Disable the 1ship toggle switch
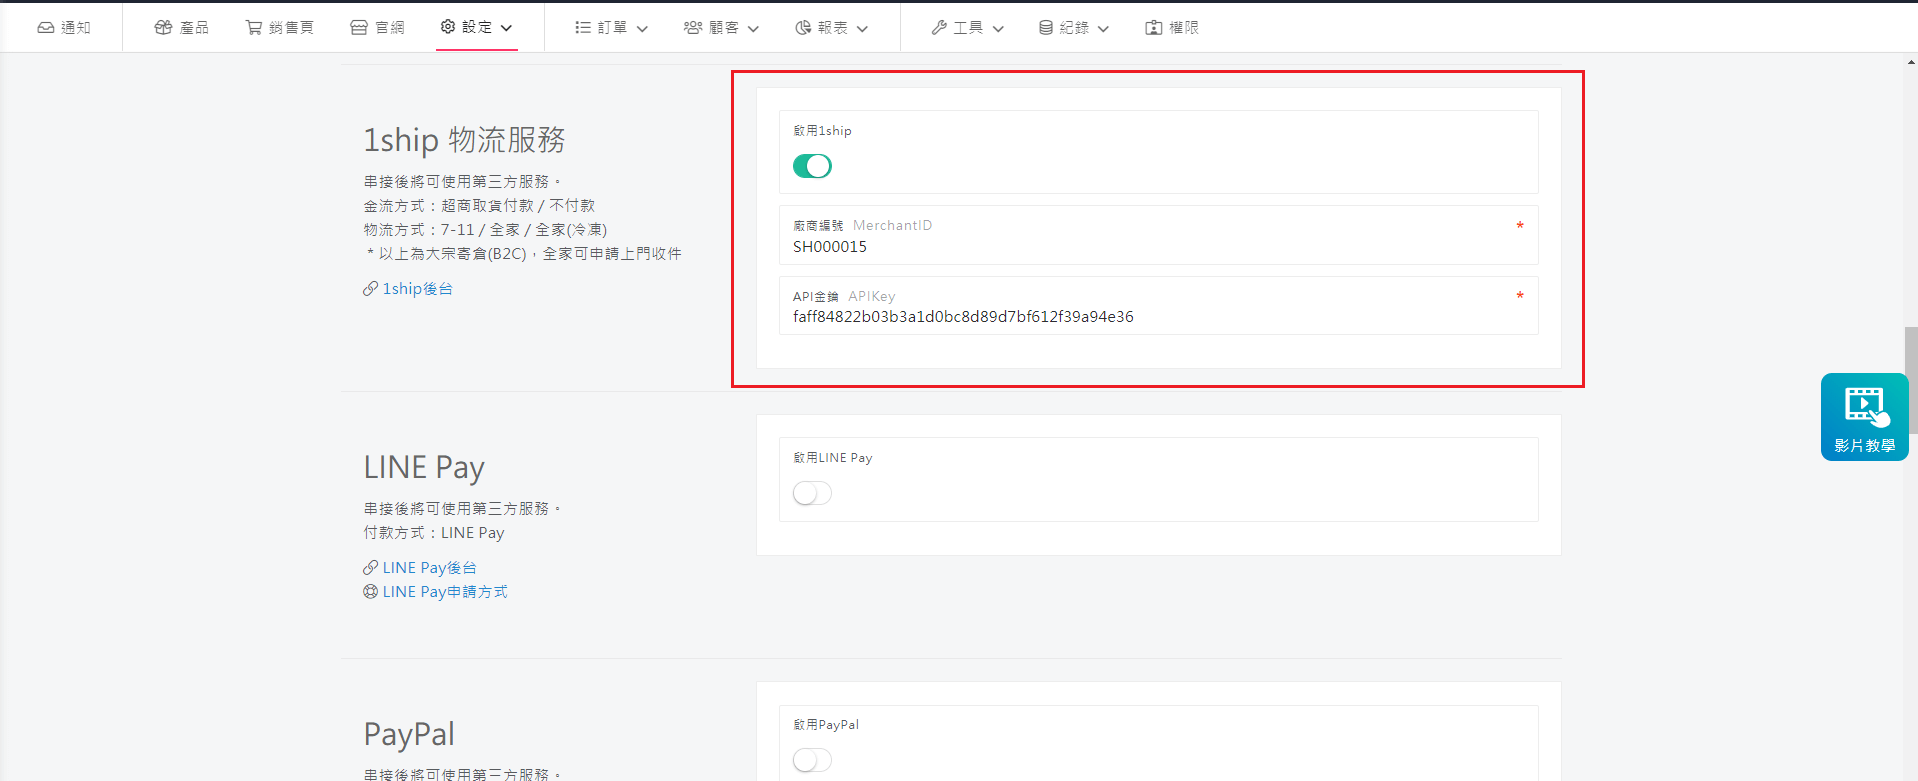This screenshot has width=1918, height=781. [x=812, y=166]
